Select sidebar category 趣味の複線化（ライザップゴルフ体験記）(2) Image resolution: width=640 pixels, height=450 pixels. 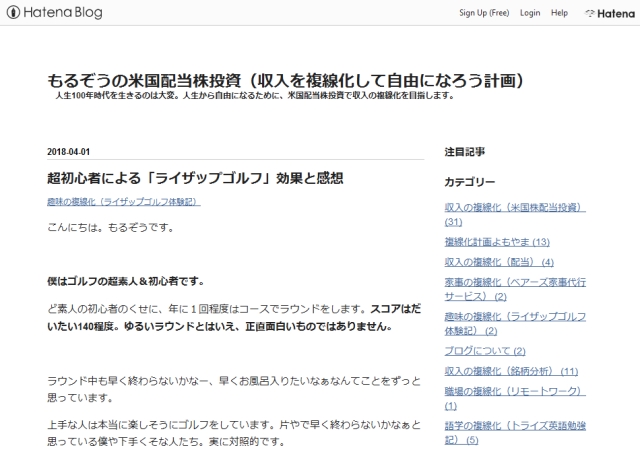(515, 323)
